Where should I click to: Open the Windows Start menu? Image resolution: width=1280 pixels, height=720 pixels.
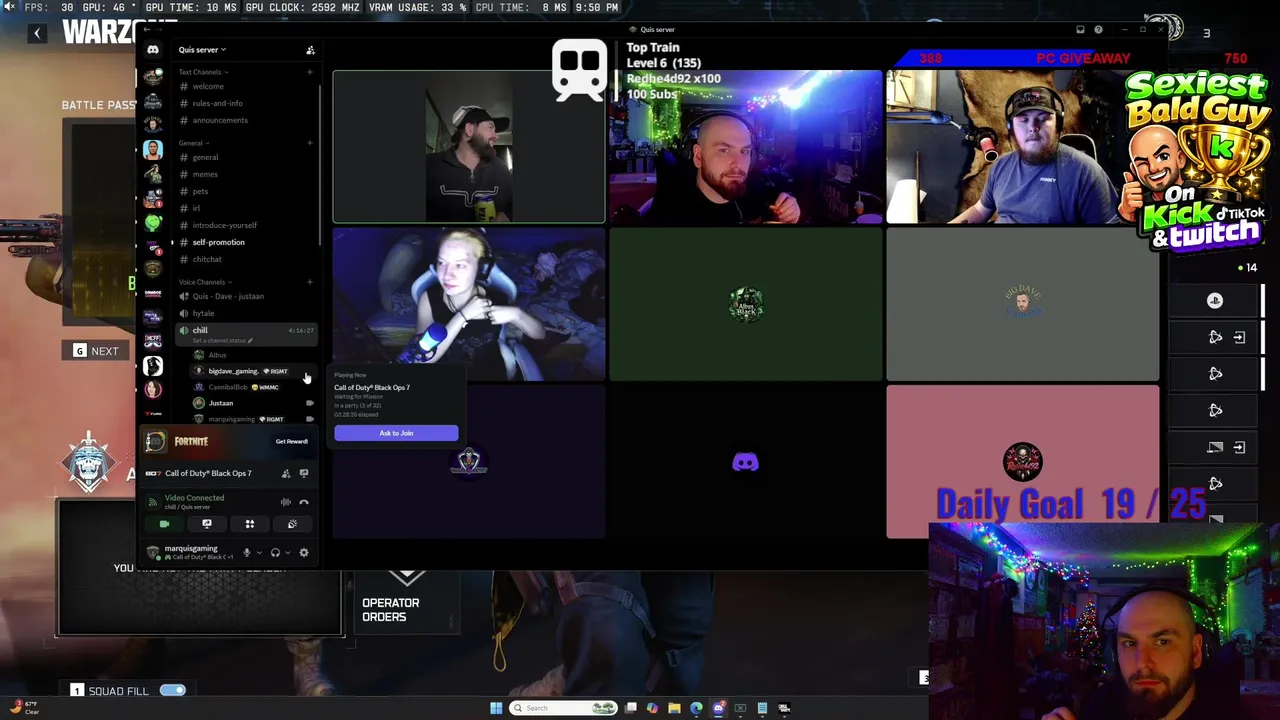[496, 708]
